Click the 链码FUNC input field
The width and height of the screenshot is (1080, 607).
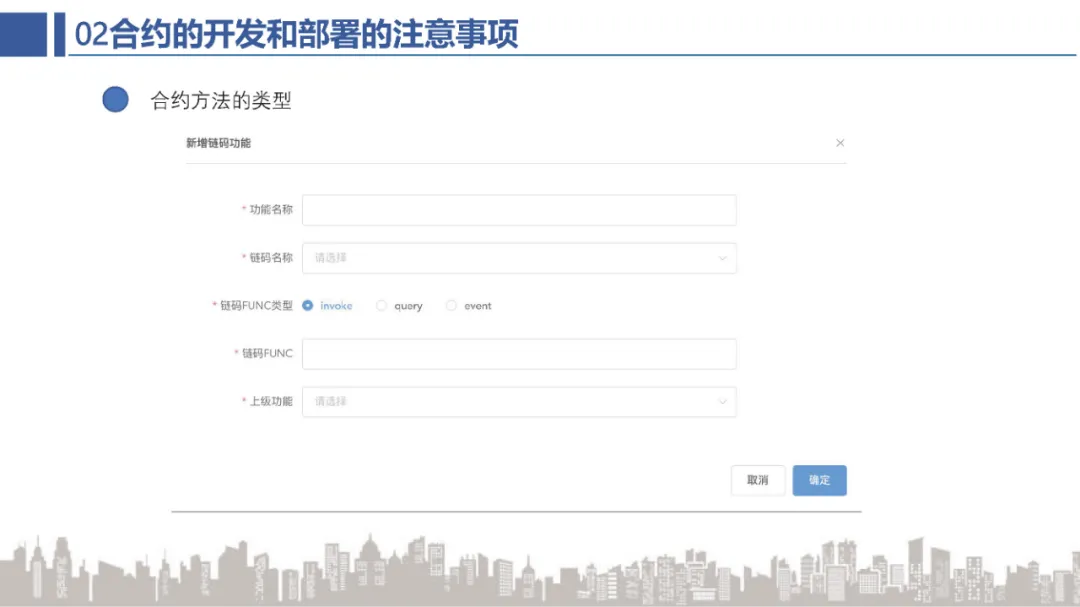coord(519,353)
